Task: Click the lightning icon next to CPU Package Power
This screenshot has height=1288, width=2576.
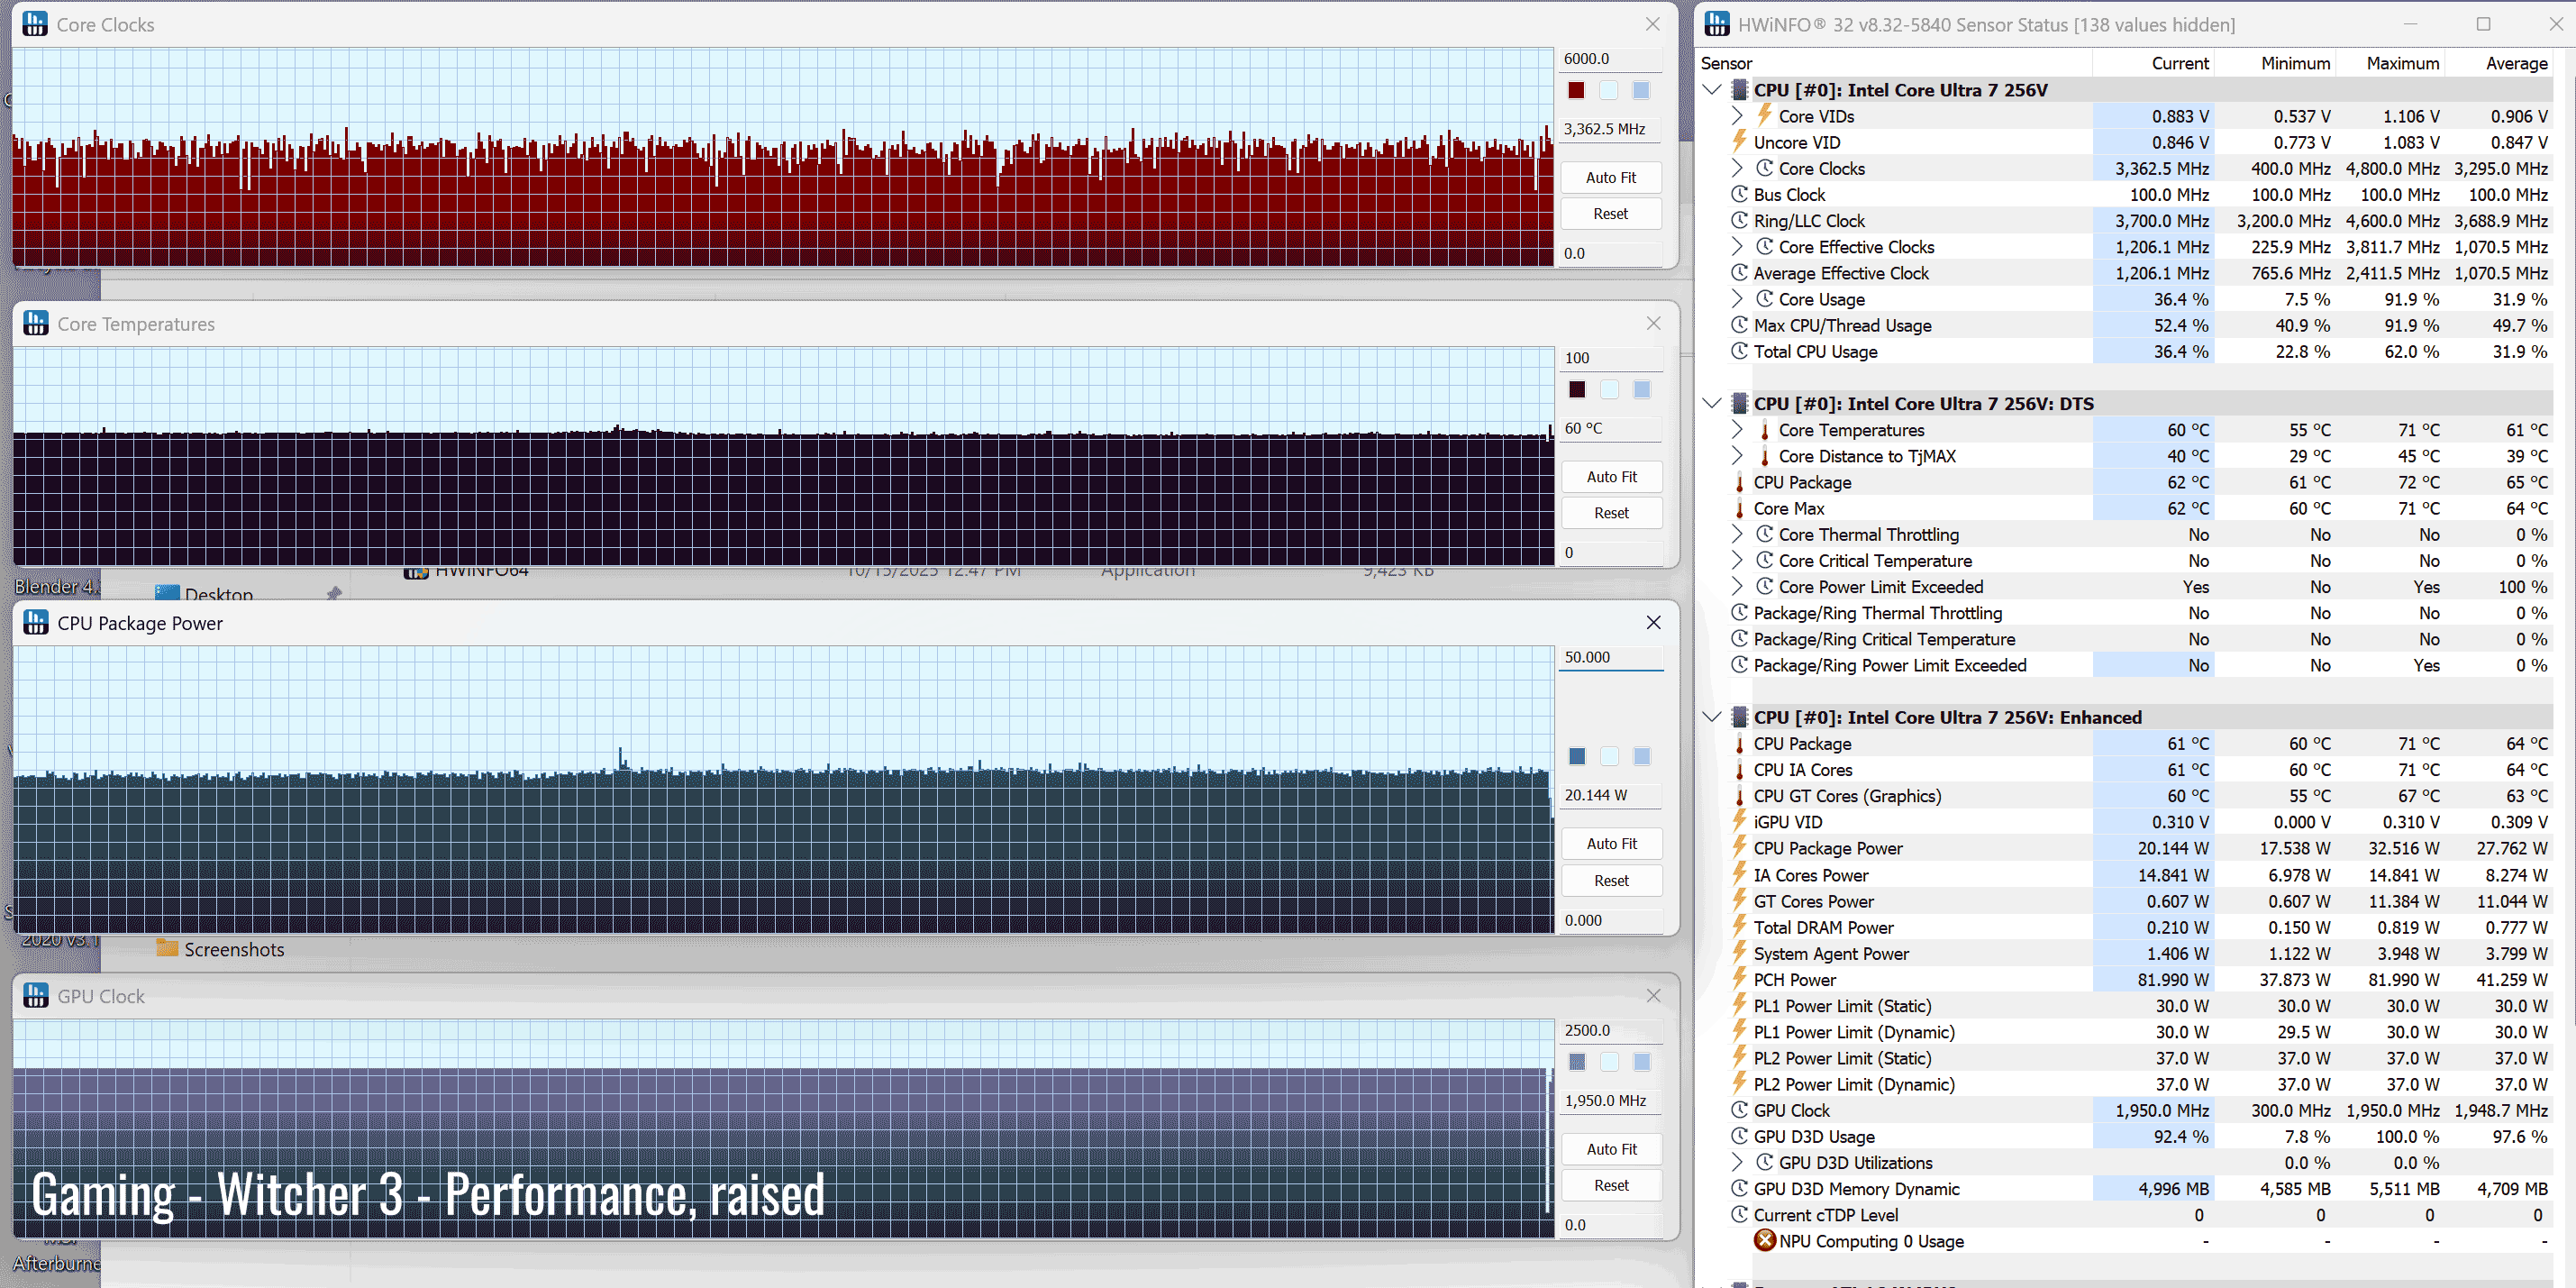Action: [x=1739, y=848]
